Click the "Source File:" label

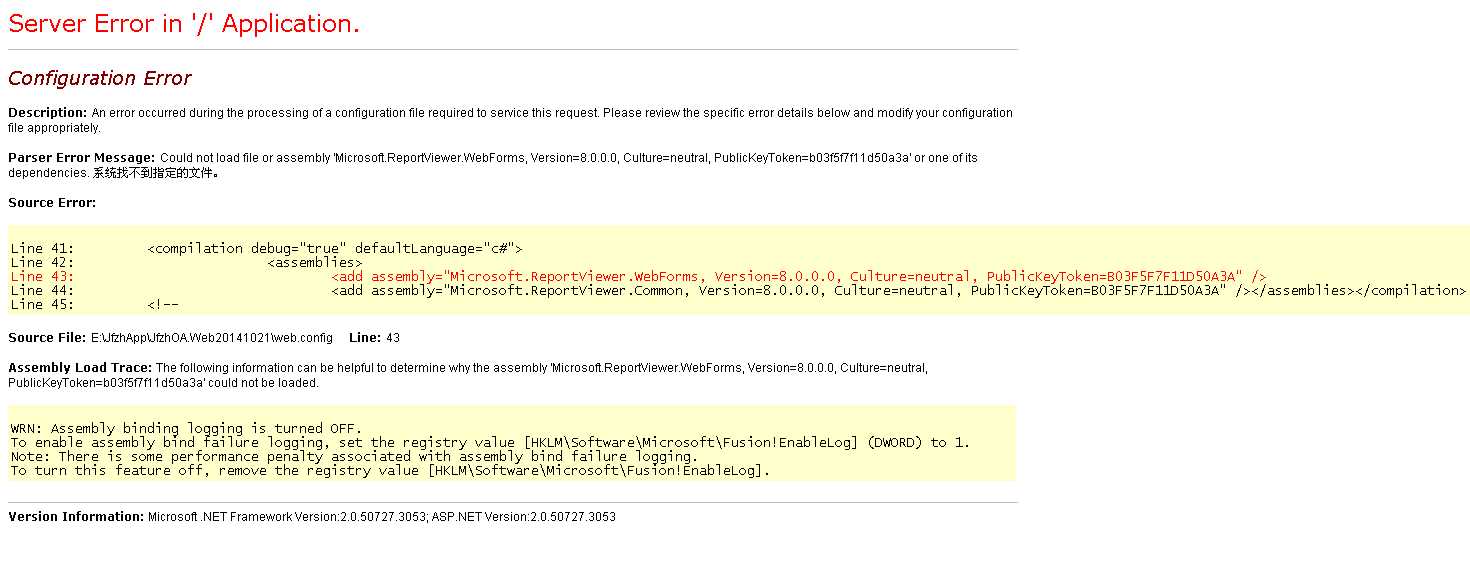[x=47, y=338]
